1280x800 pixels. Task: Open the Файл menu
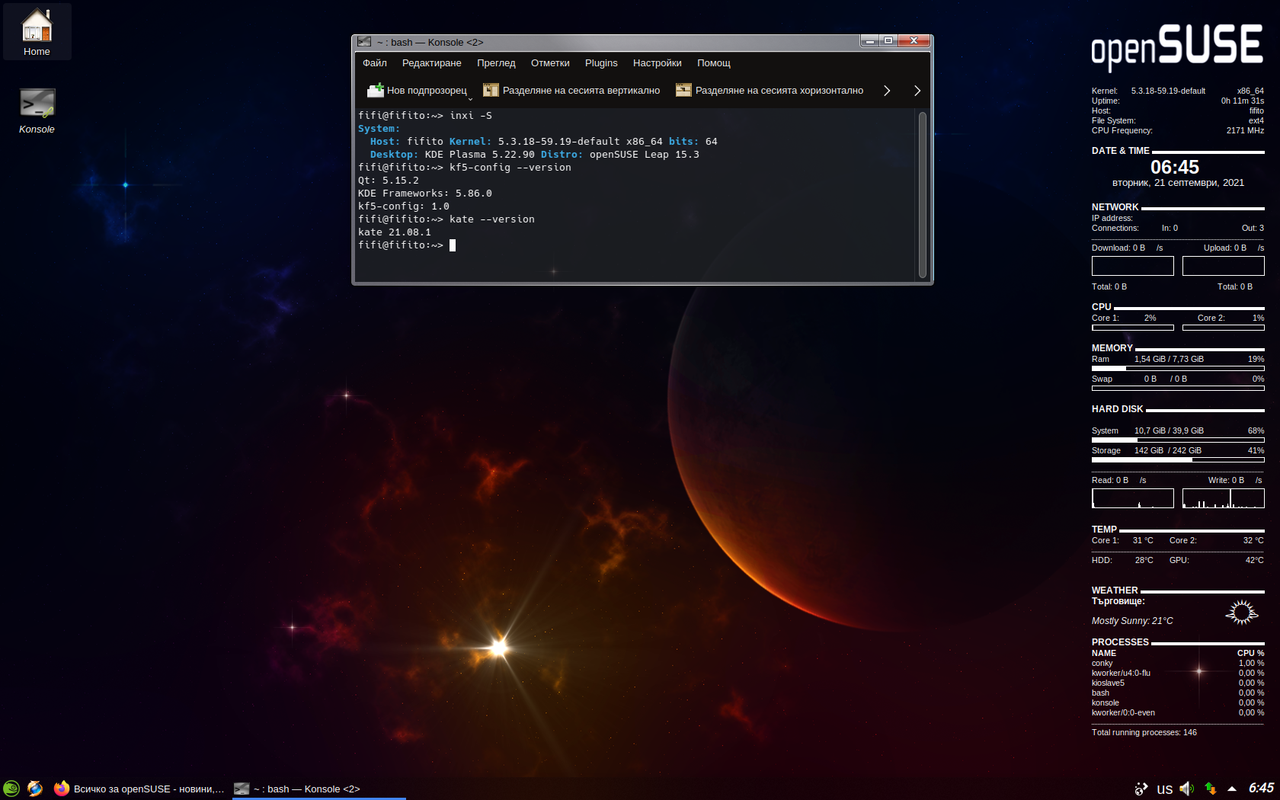coord(375,63)
